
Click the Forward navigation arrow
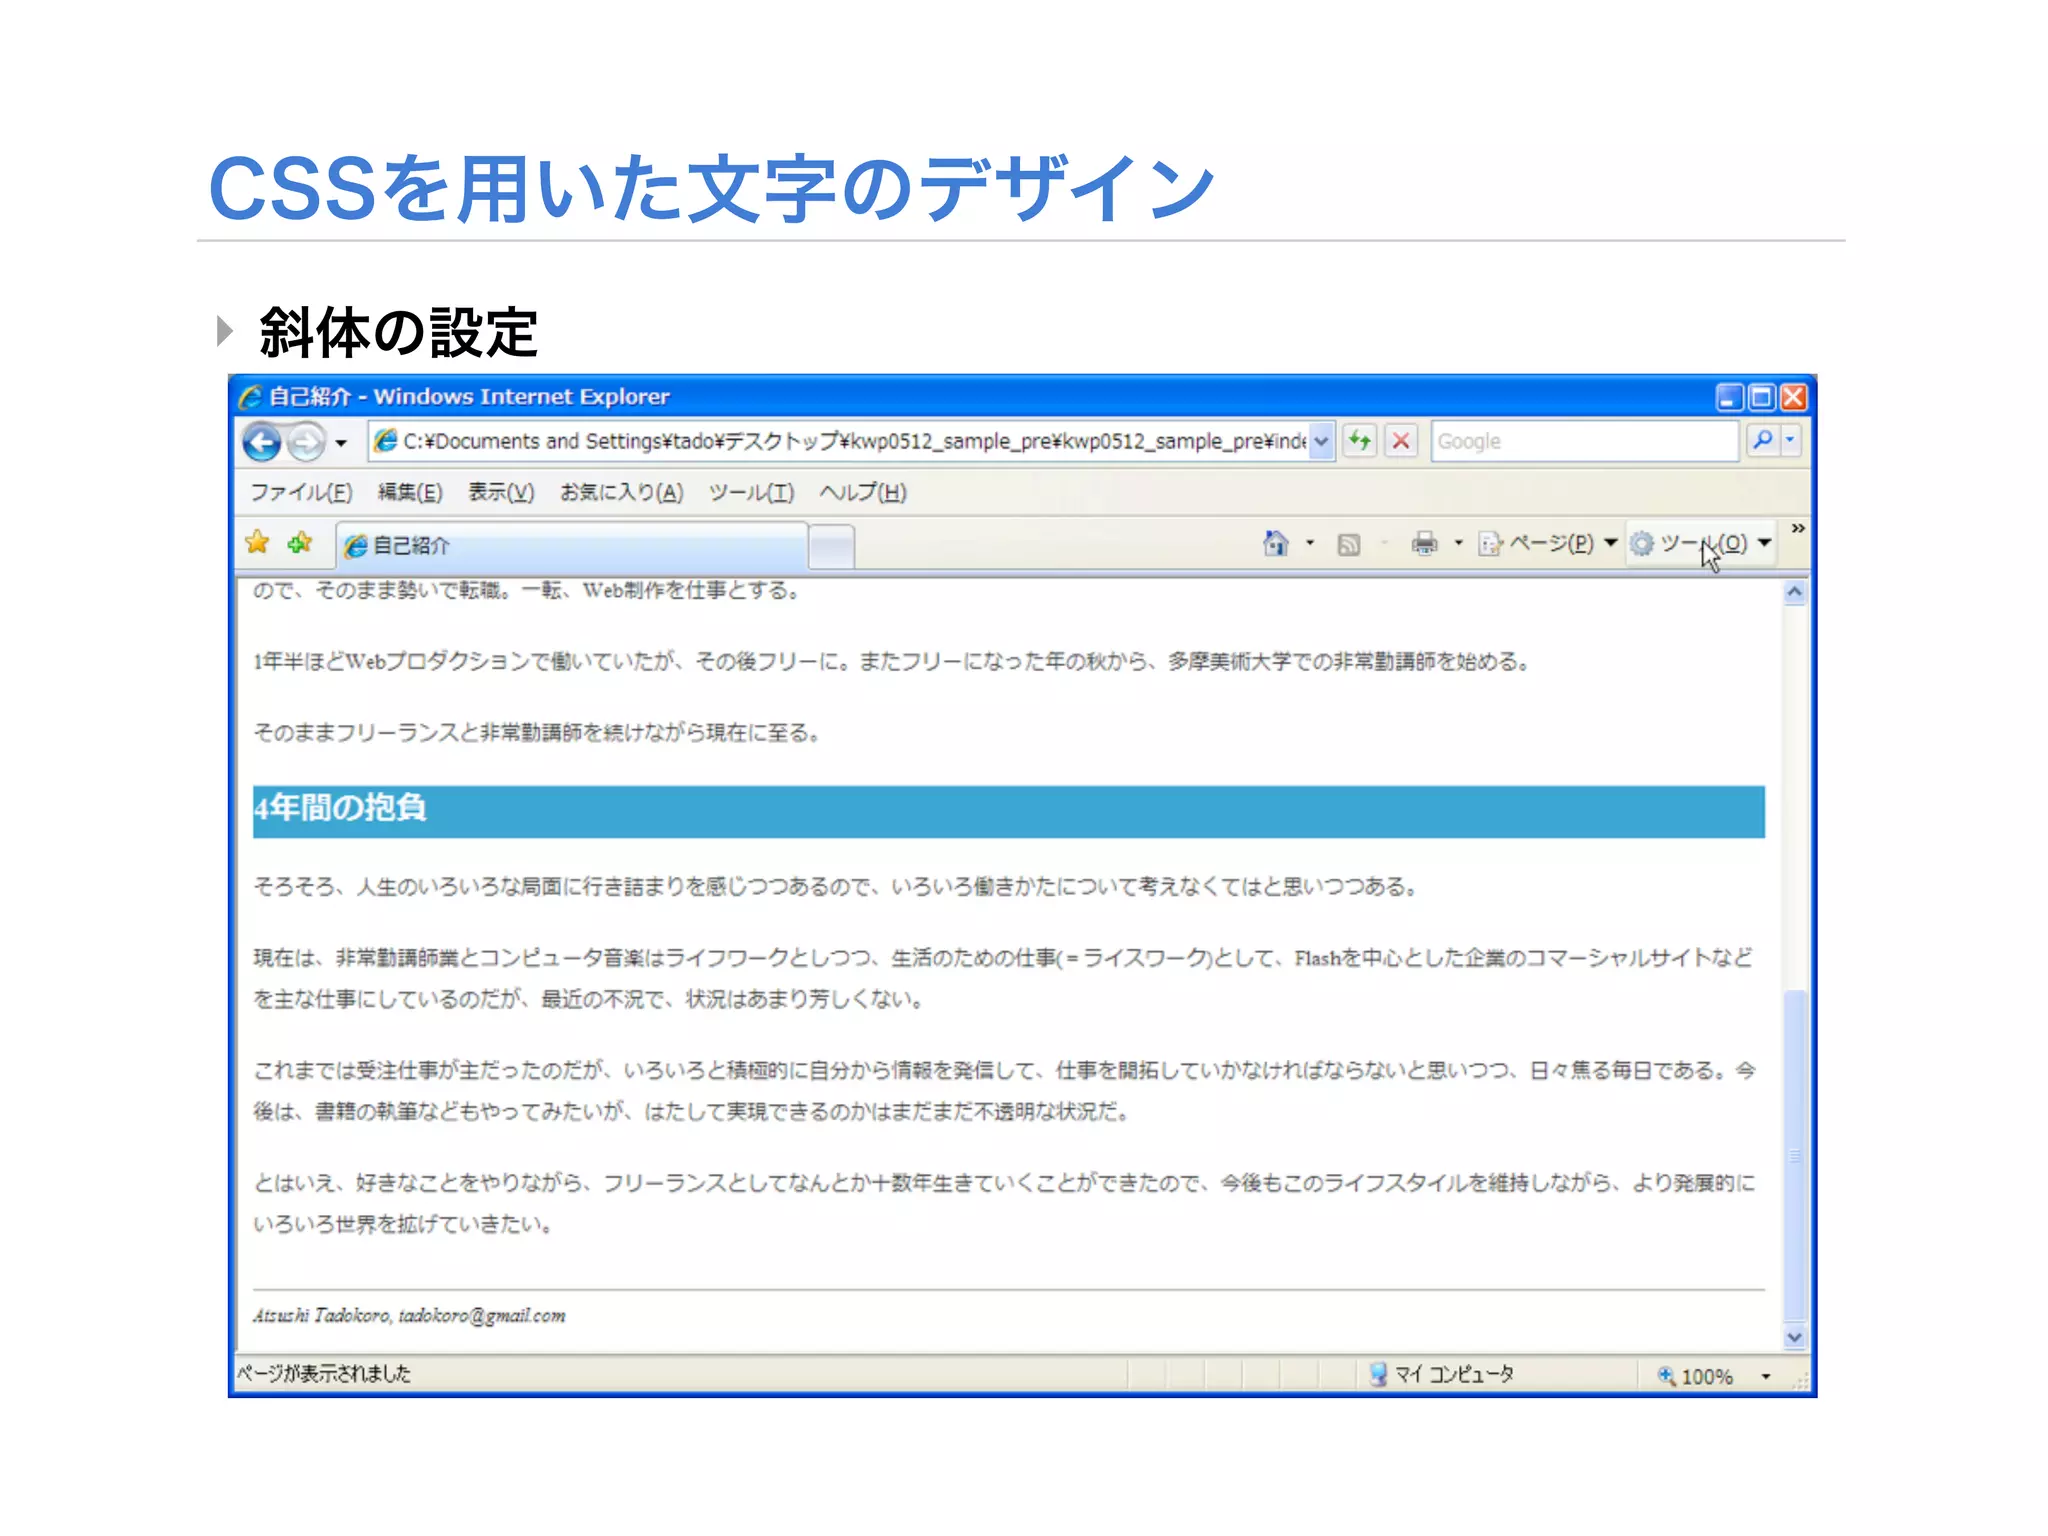[306, 442]
